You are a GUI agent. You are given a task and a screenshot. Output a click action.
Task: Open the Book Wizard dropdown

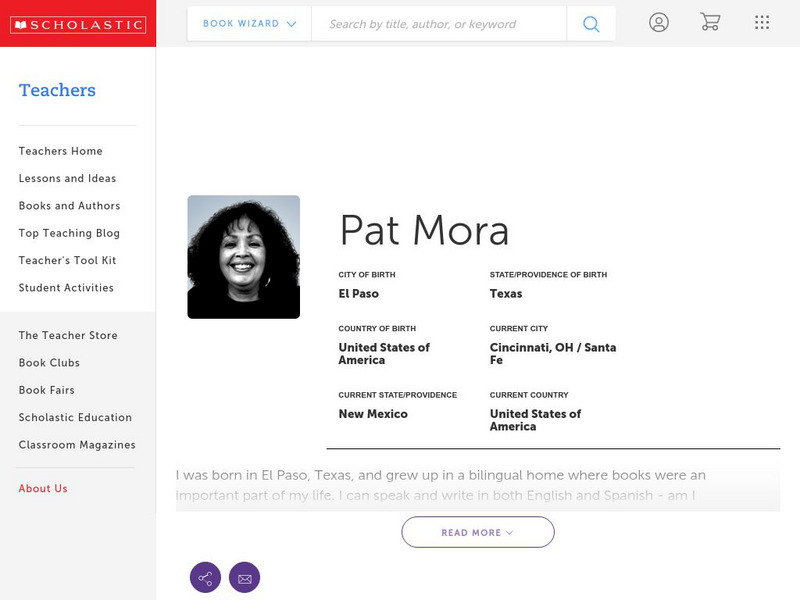pos(249,24)
